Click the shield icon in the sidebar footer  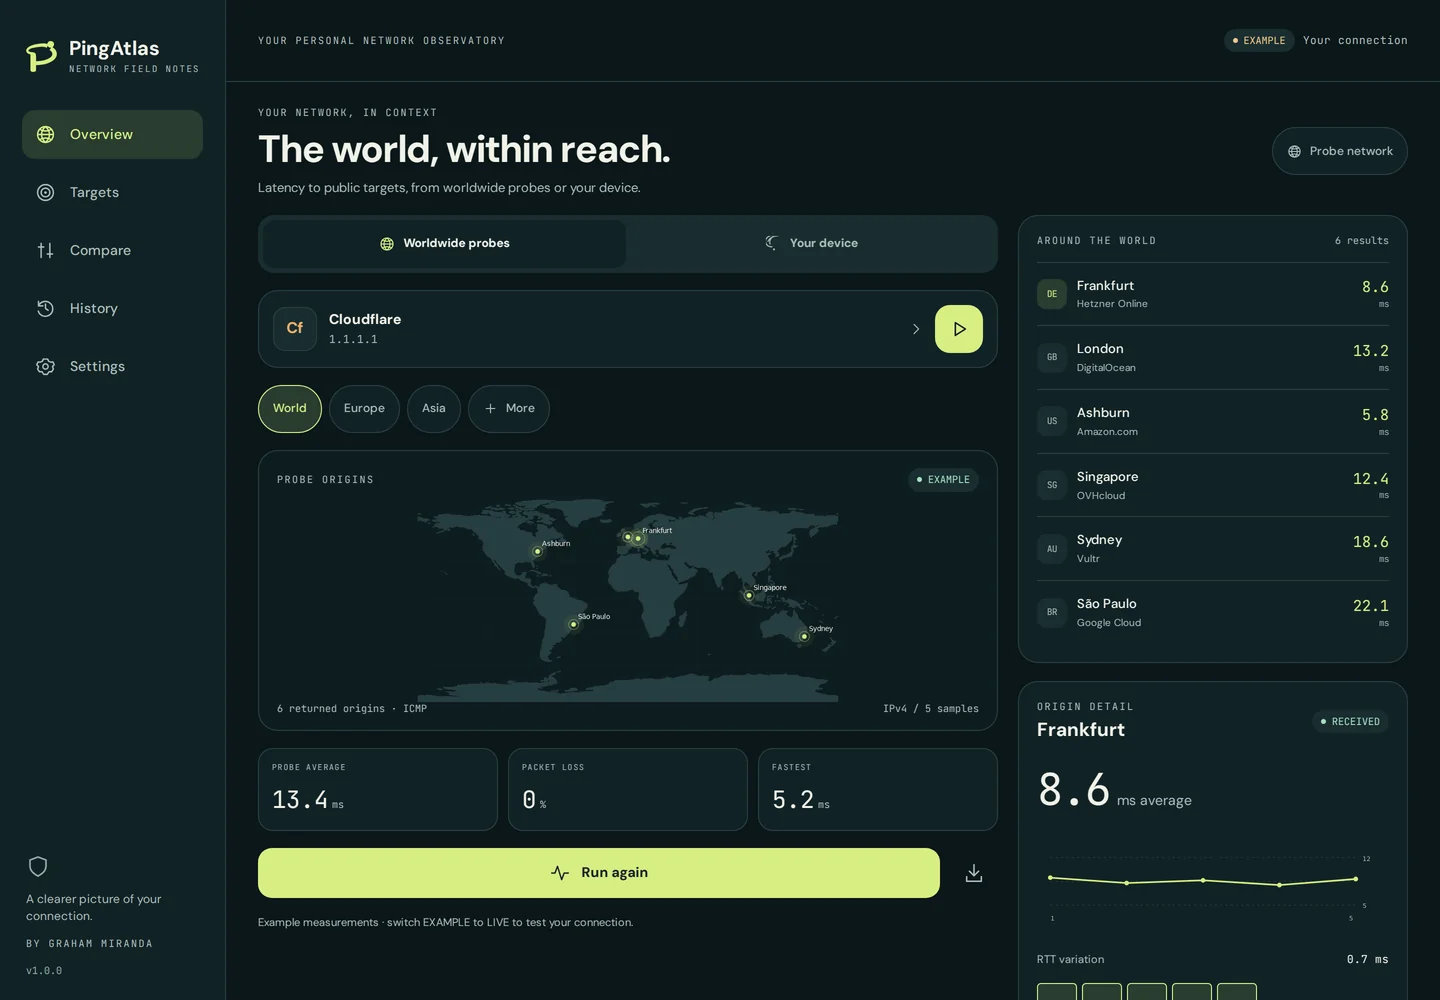[38, 866]
